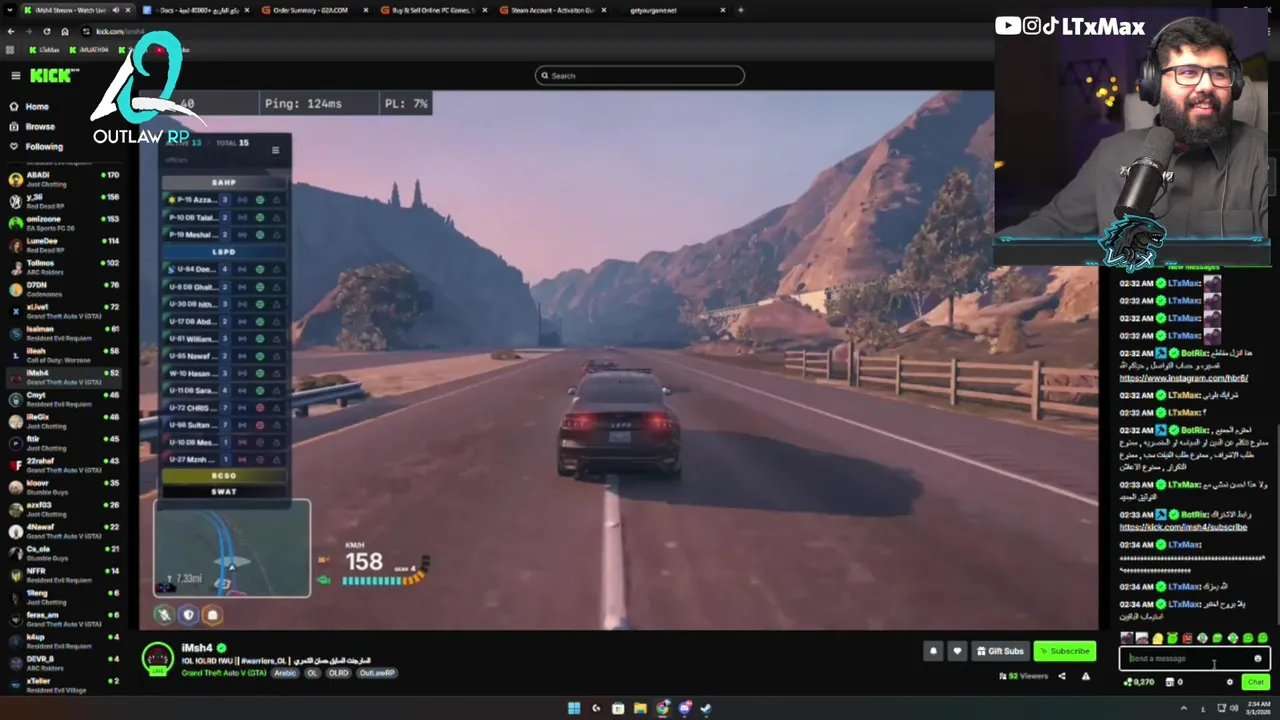Open Tollmos channel in the sidebar
The image size is (1280, 720).
[x=62, y=267]
